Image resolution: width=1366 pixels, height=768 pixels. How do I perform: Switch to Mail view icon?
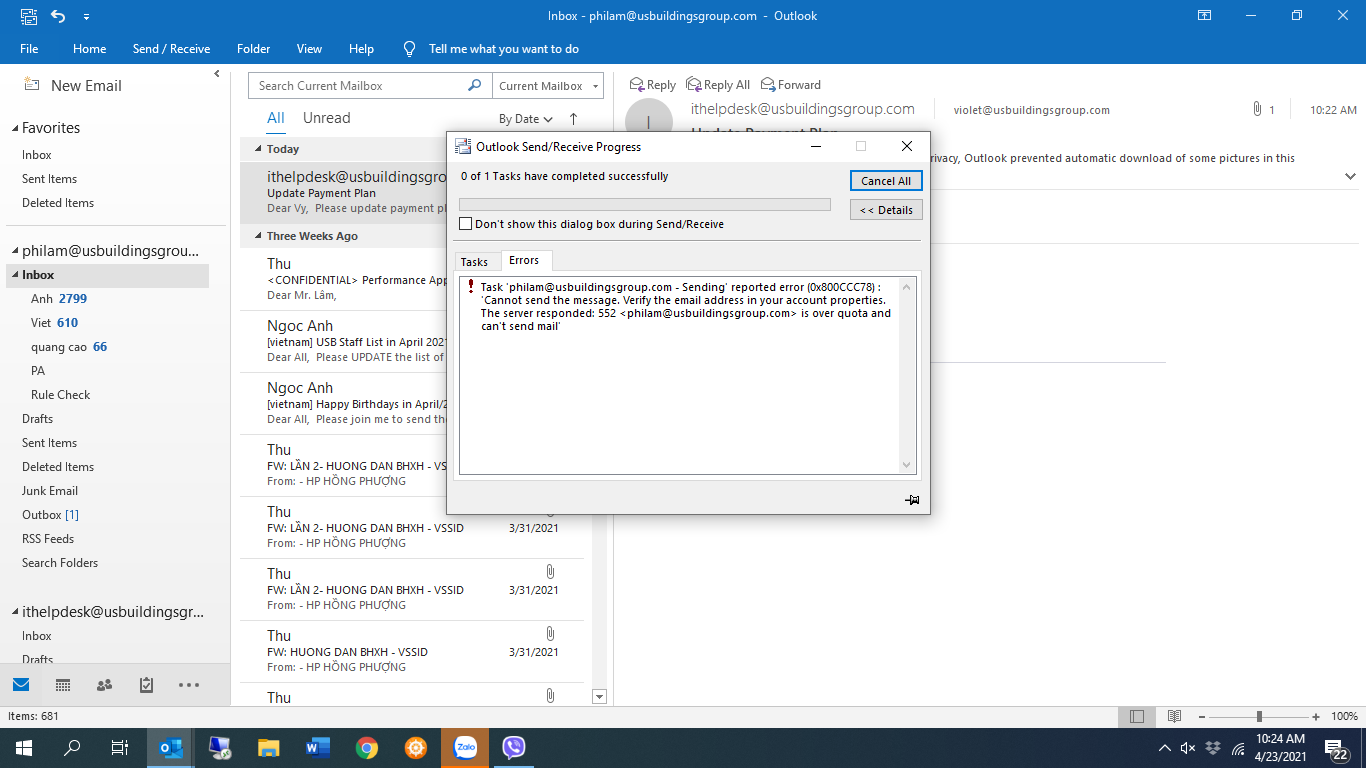click(21, 685)
